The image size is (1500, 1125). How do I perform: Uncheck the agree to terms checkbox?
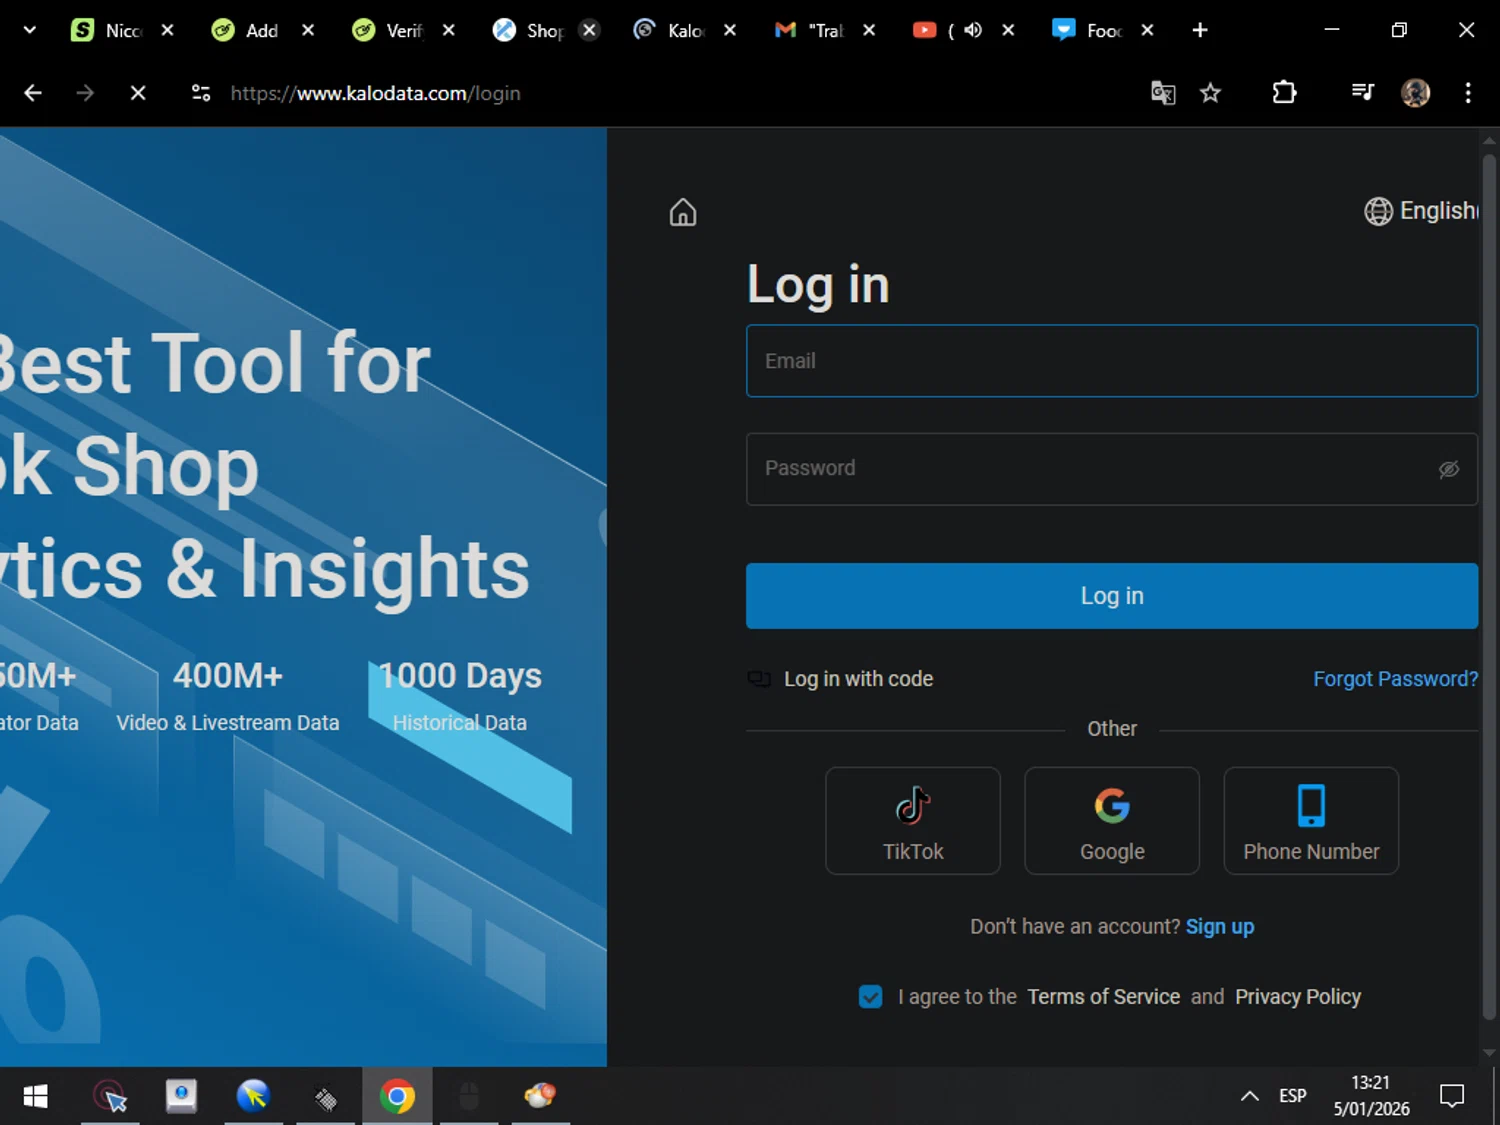click(870, 997)
